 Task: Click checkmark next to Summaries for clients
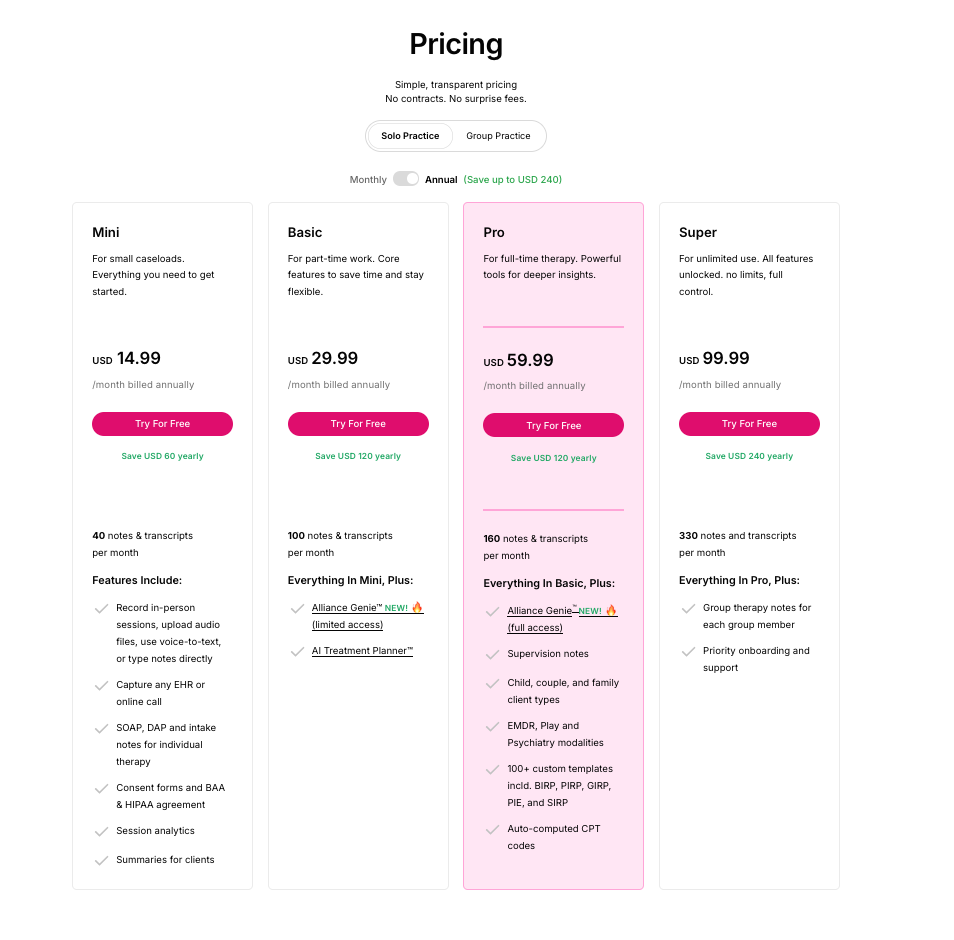pos(101,861)
